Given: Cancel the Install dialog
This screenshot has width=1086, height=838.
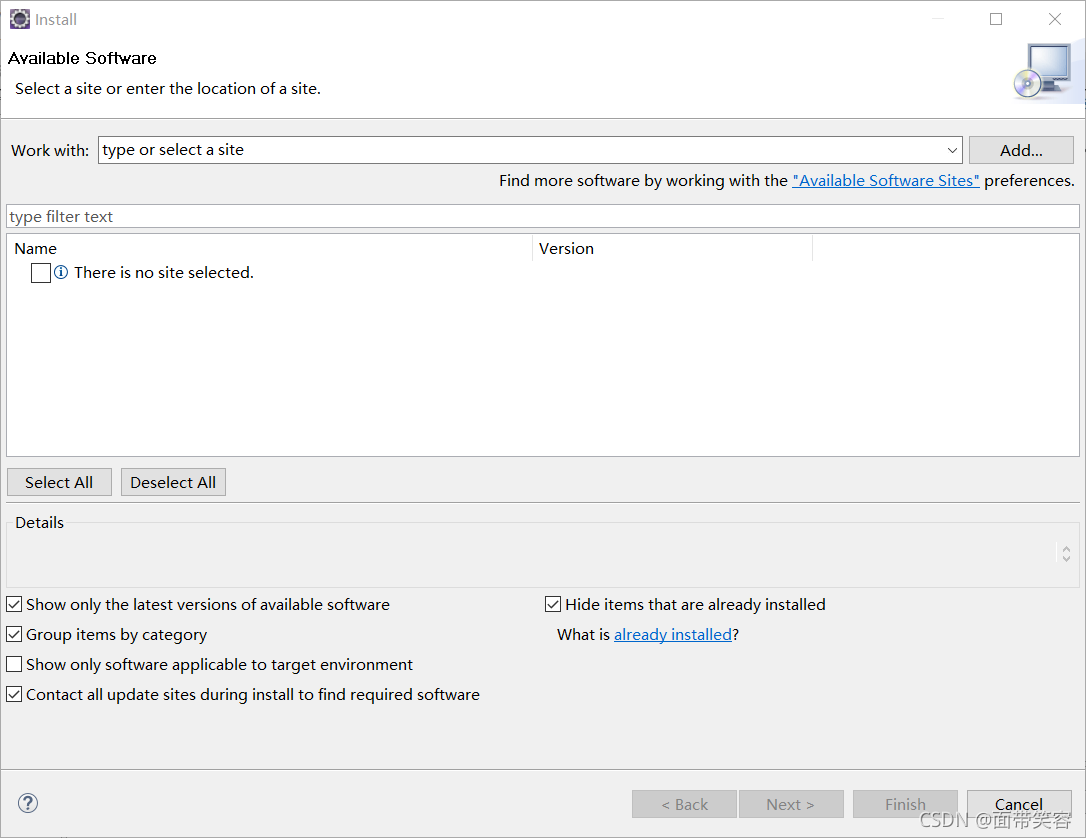Looking at the screenshot, I should click(x=1019, y=804).
